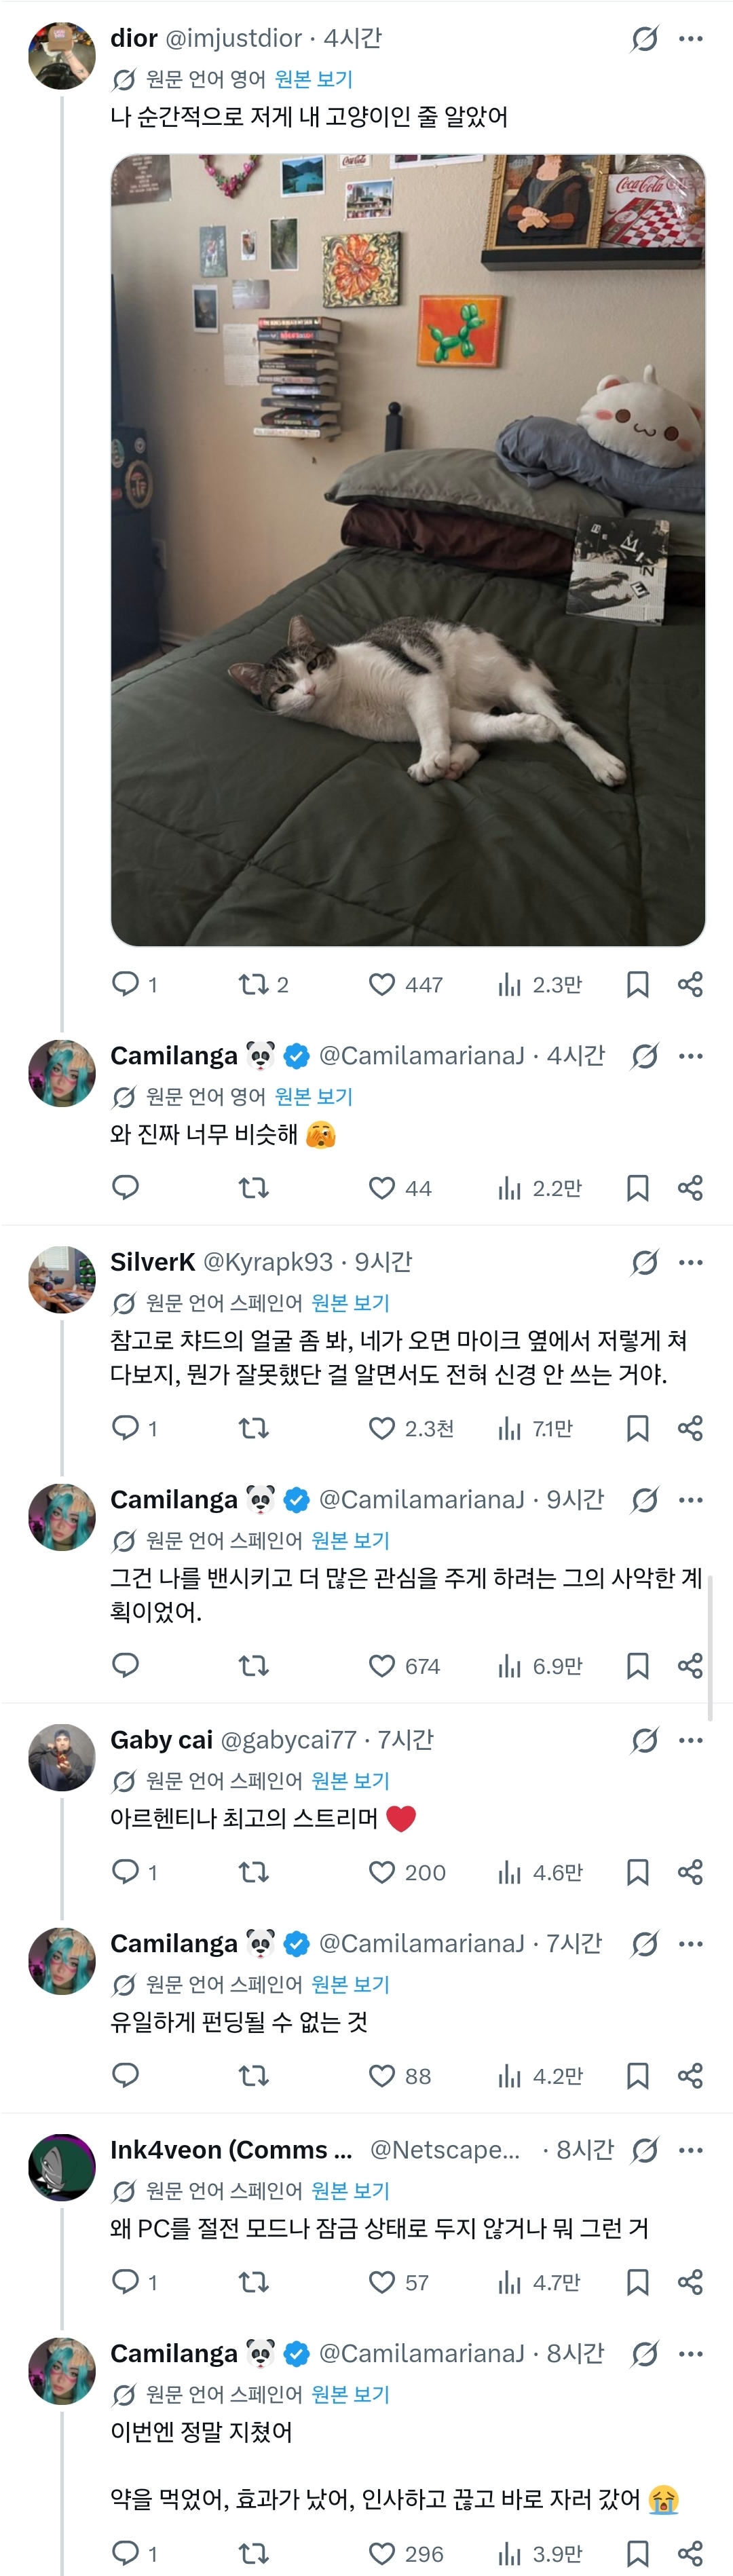Repost Ink4veon's reply
Screen dimensions: 733x2576
253,2282
